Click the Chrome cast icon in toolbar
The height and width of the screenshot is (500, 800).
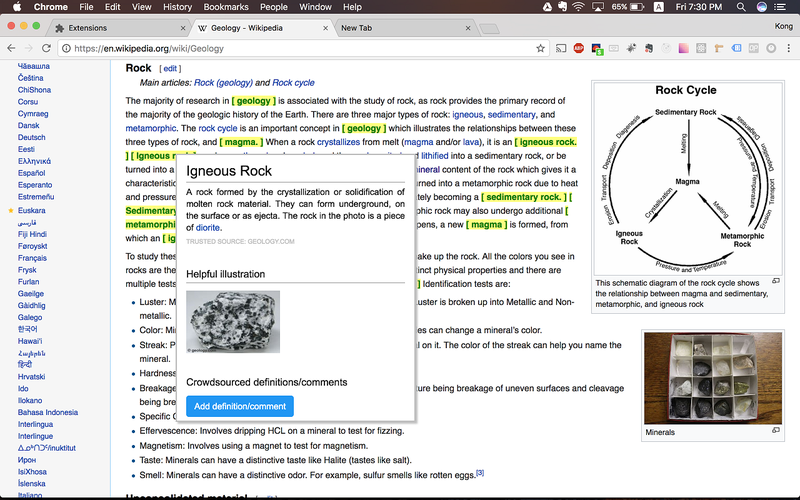coord(562,48)
